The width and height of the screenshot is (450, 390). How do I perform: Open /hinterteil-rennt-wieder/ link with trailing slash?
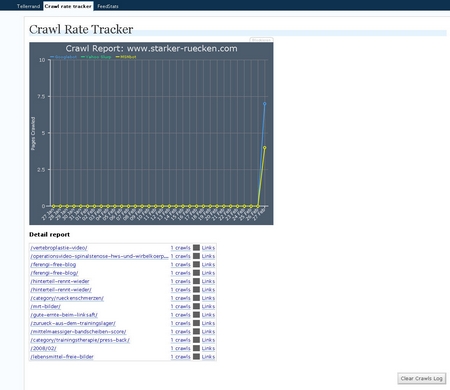click(61, 290)
